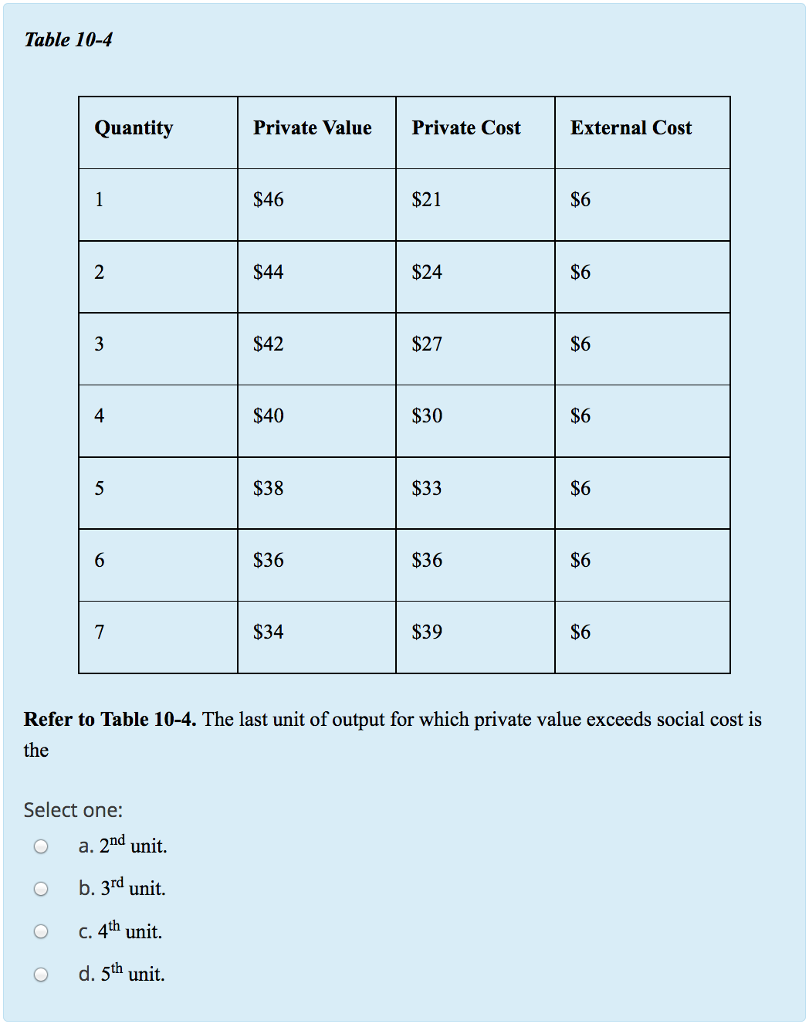The height and width of the screenshot is (1024, 809).
Task: Click the $36 private value cell
Action: (x=265, y=560)
